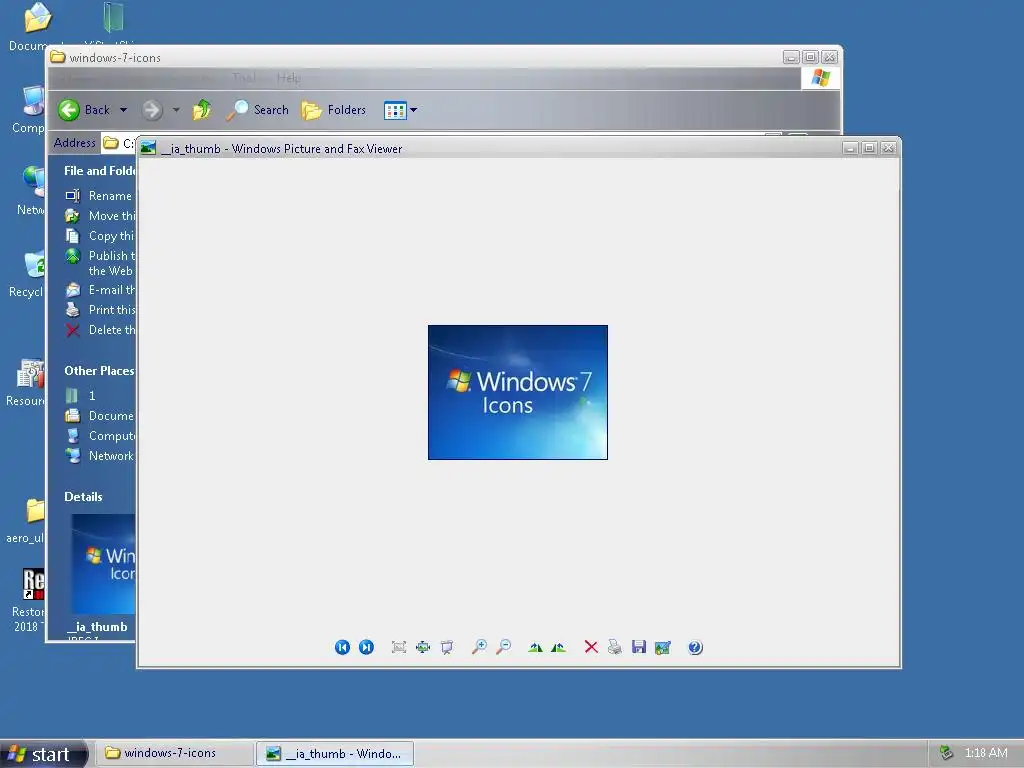Select Computer desktop icon
1024x768 pixels.
[28, 110]
